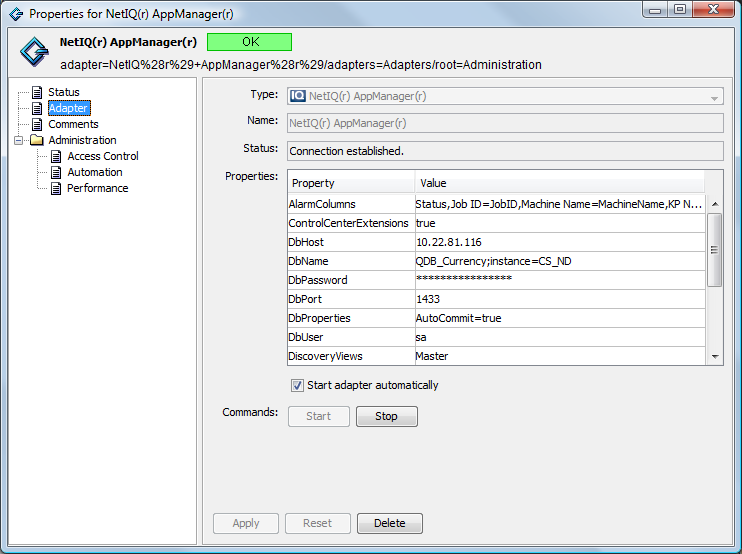
Task: Click the Property column header
Action: tap(351, 184)
